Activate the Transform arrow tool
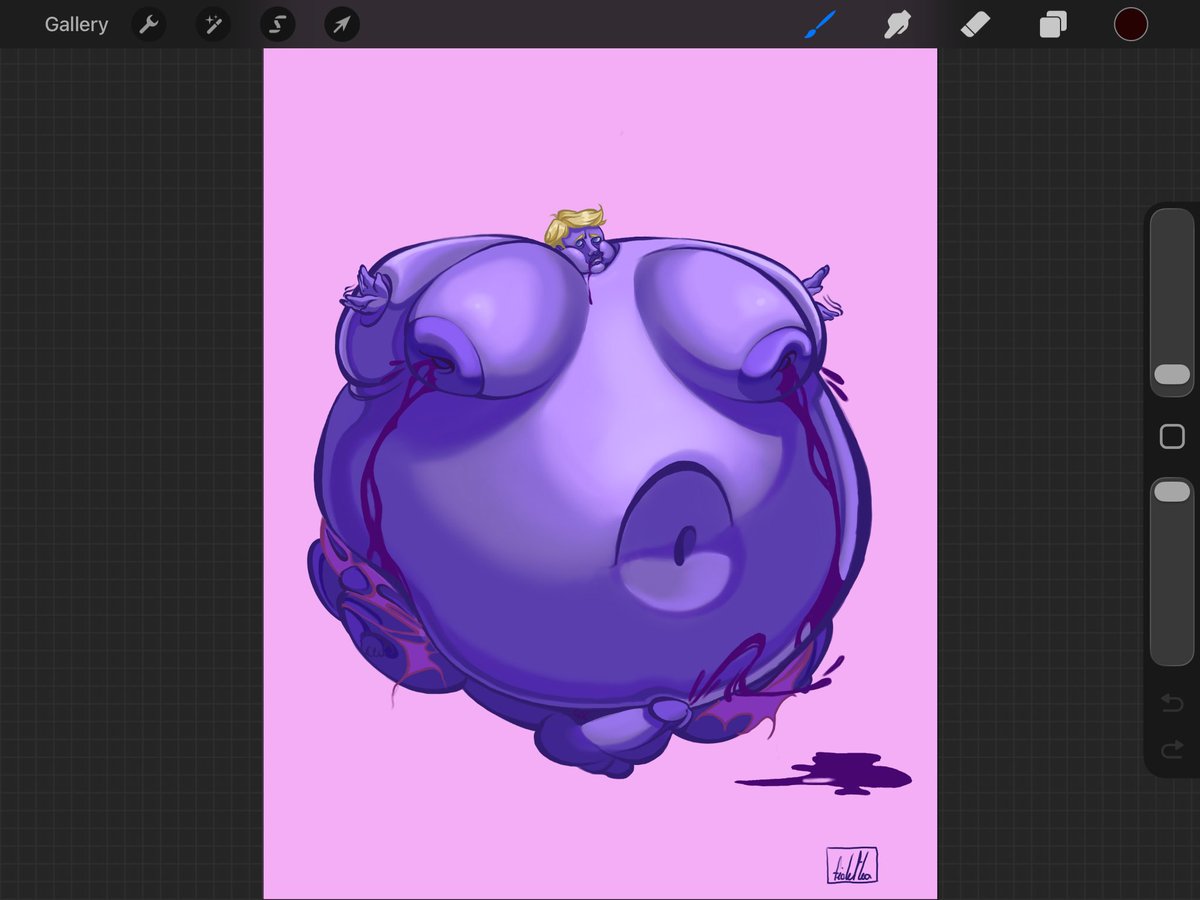This screenshot has width=1200, height=900. (x=342, y=25)
